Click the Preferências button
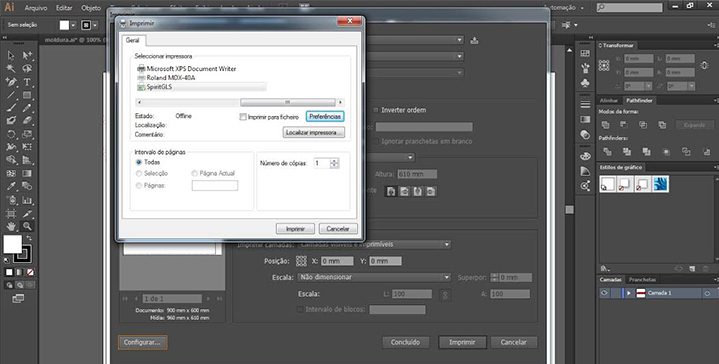This screenshot has width=719, height=364. 325,117
